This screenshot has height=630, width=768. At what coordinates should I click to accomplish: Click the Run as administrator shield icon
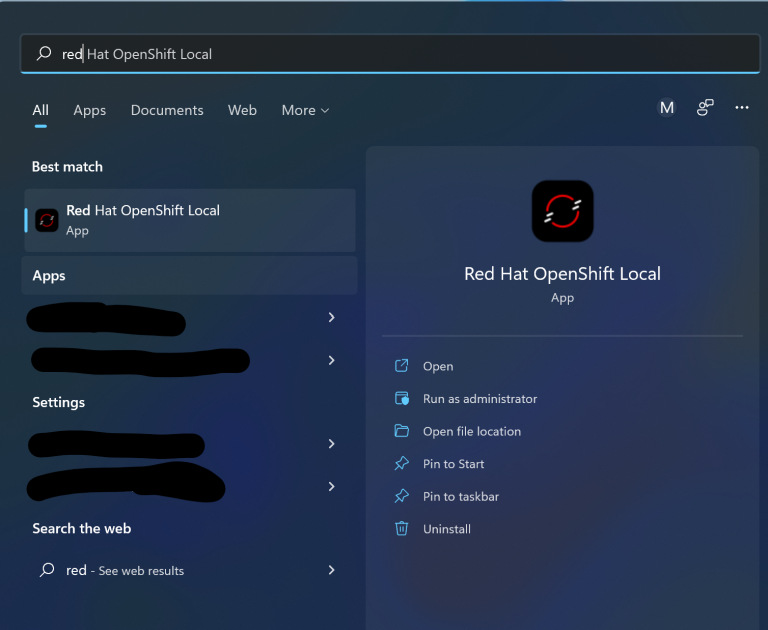pos(402,399)
